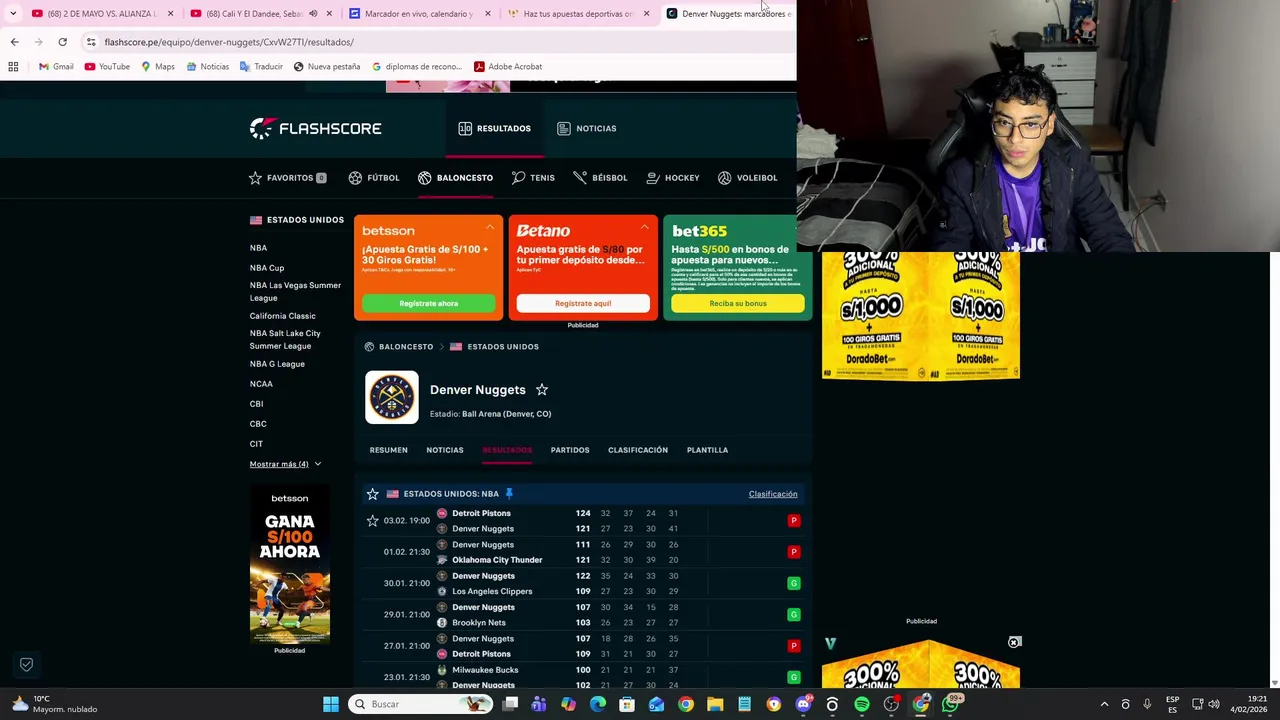The width and height of the screenshot is (1280, 720).
Task: Close the Marcador en vivo tab
Action: tap(487, 14)
